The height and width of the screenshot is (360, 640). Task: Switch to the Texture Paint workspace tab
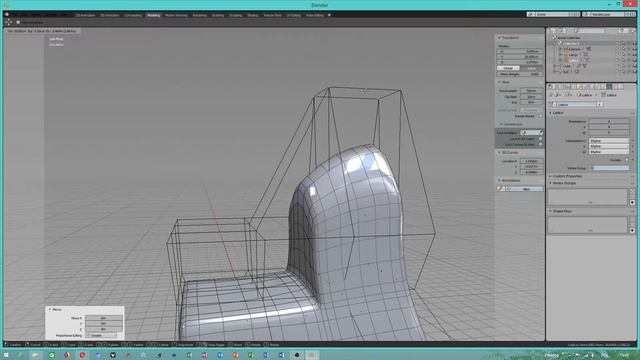click(x=272, y=15)
